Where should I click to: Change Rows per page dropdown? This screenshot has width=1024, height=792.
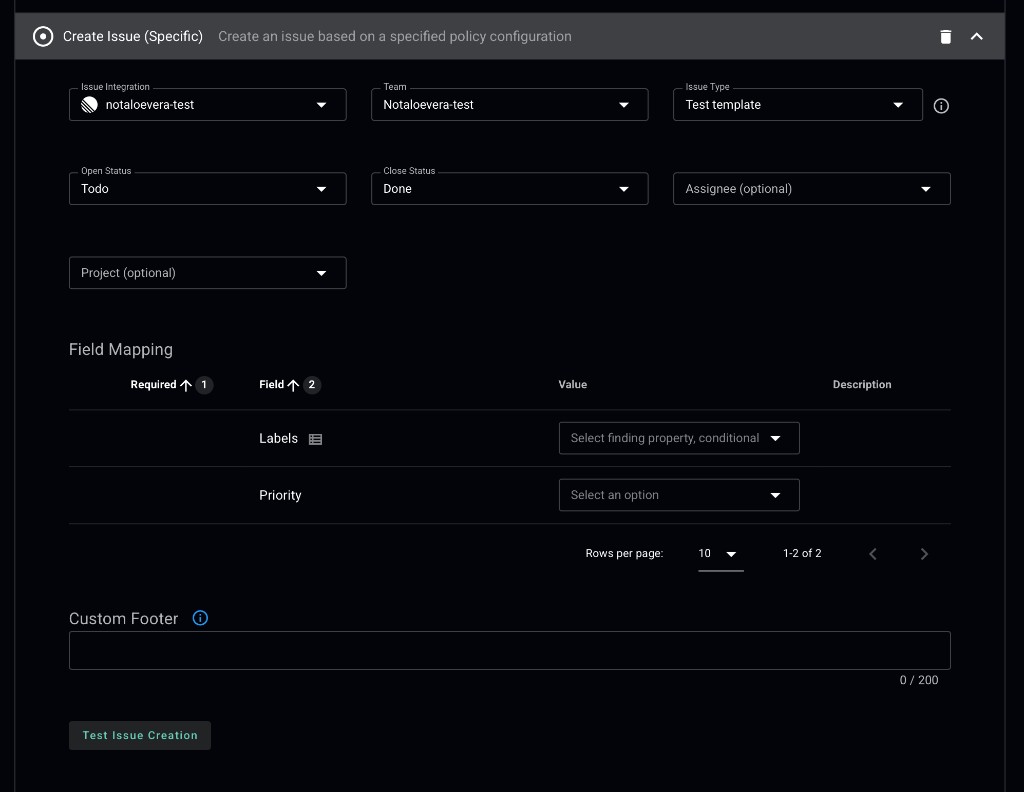point(720,554)
